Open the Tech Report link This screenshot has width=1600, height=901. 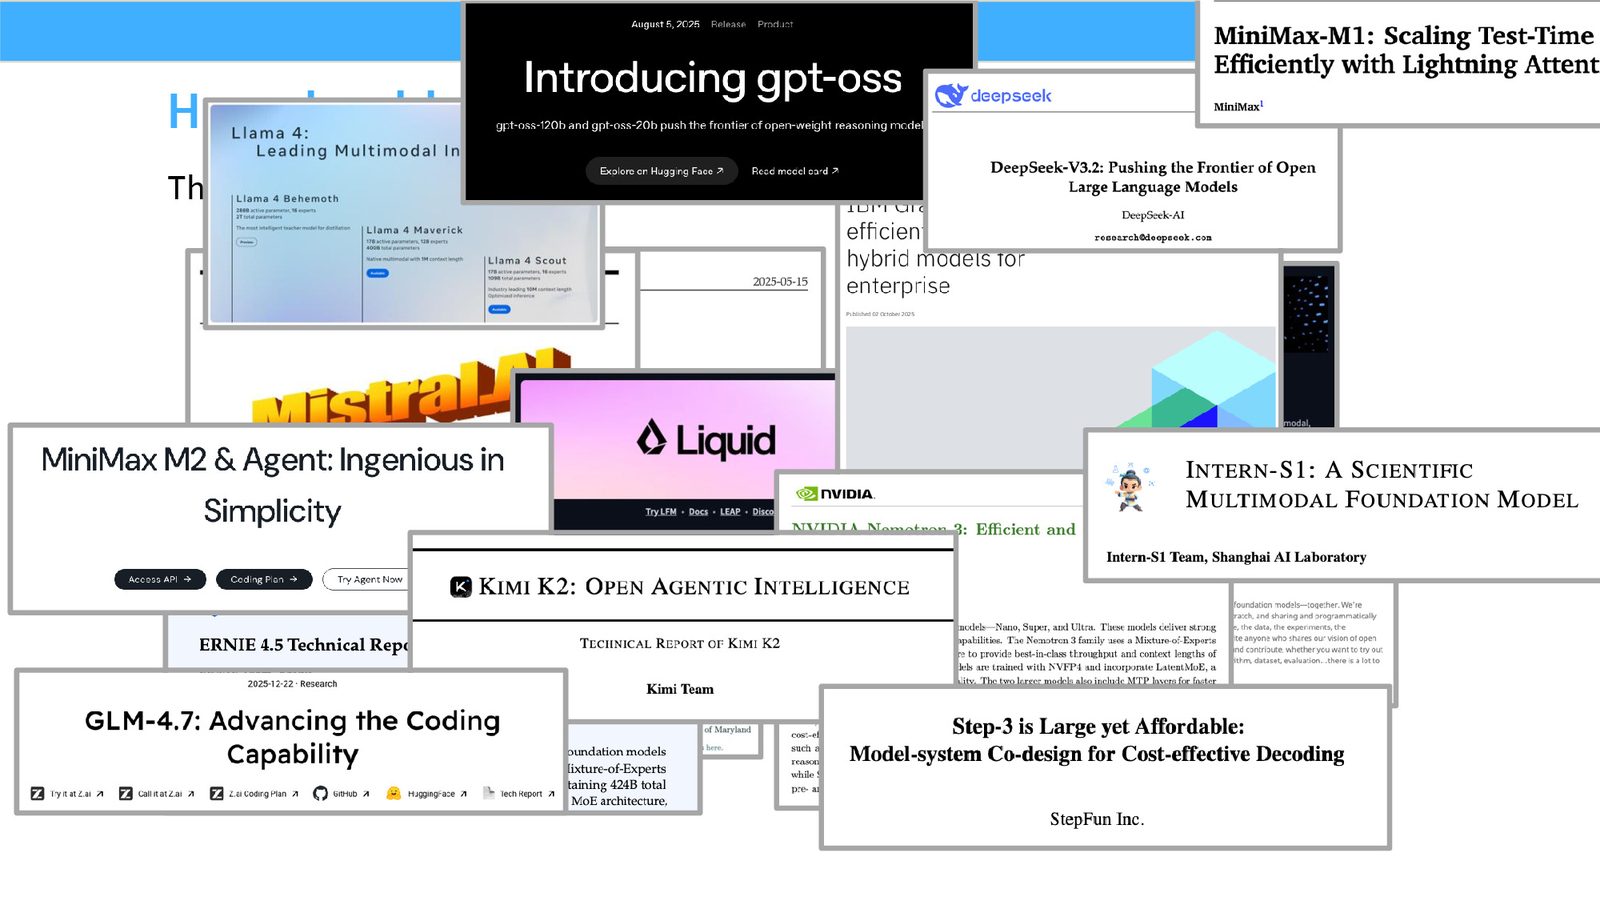click(x=527, y=794)
